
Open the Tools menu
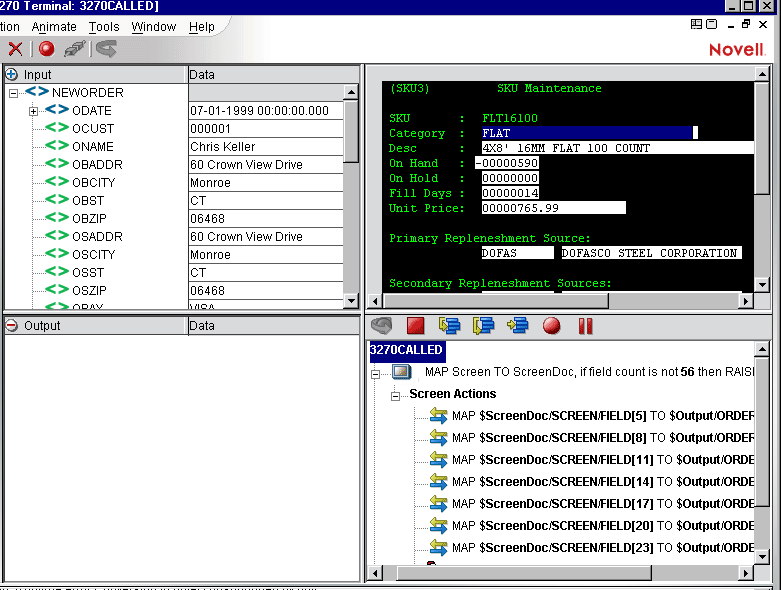103,27
